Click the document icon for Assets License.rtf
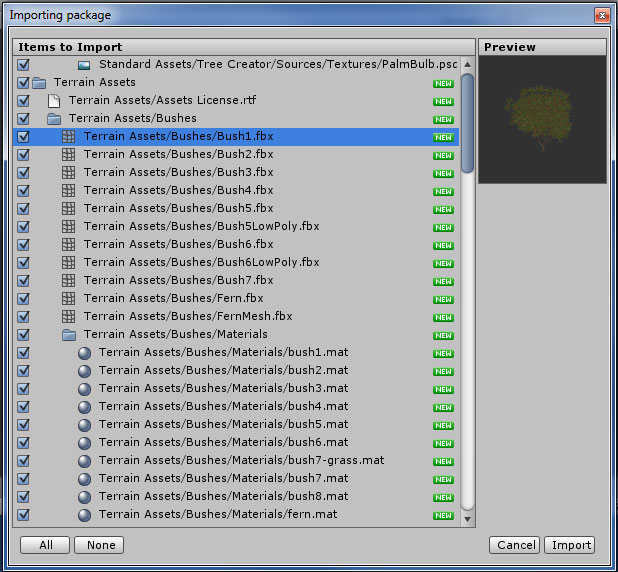The image size is (618, 572). tap(54, 100)
